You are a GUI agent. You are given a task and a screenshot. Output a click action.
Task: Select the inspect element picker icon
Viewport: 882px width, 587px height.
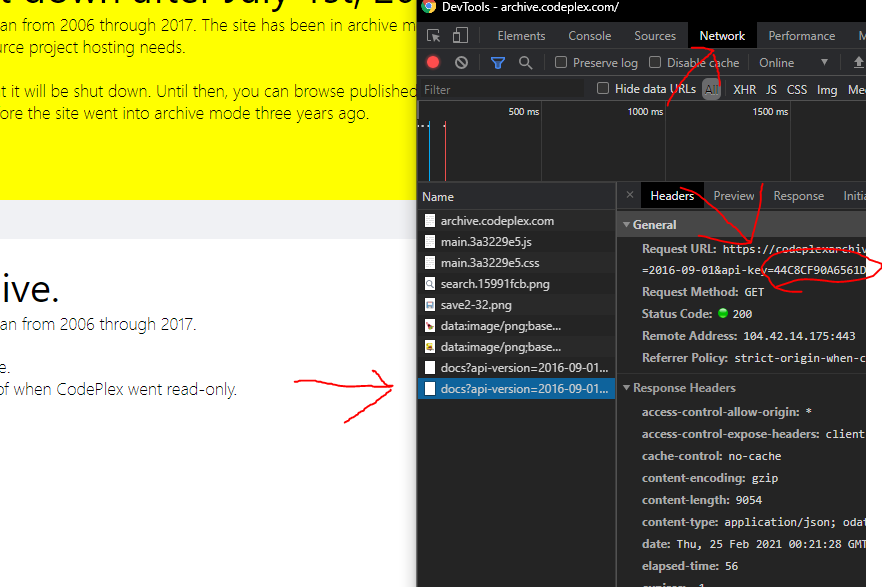click(x=433, y=36)
